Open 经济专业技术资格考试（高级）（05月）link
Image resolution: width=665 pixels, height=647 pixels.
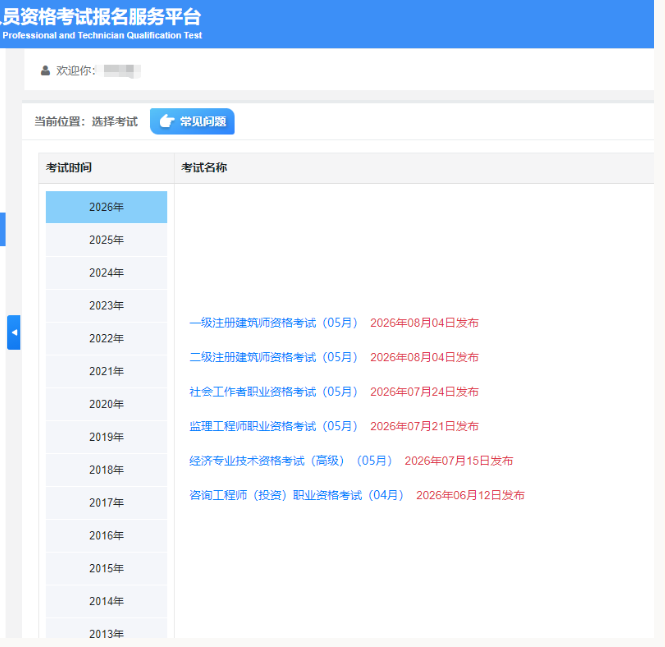coord(291,461)
